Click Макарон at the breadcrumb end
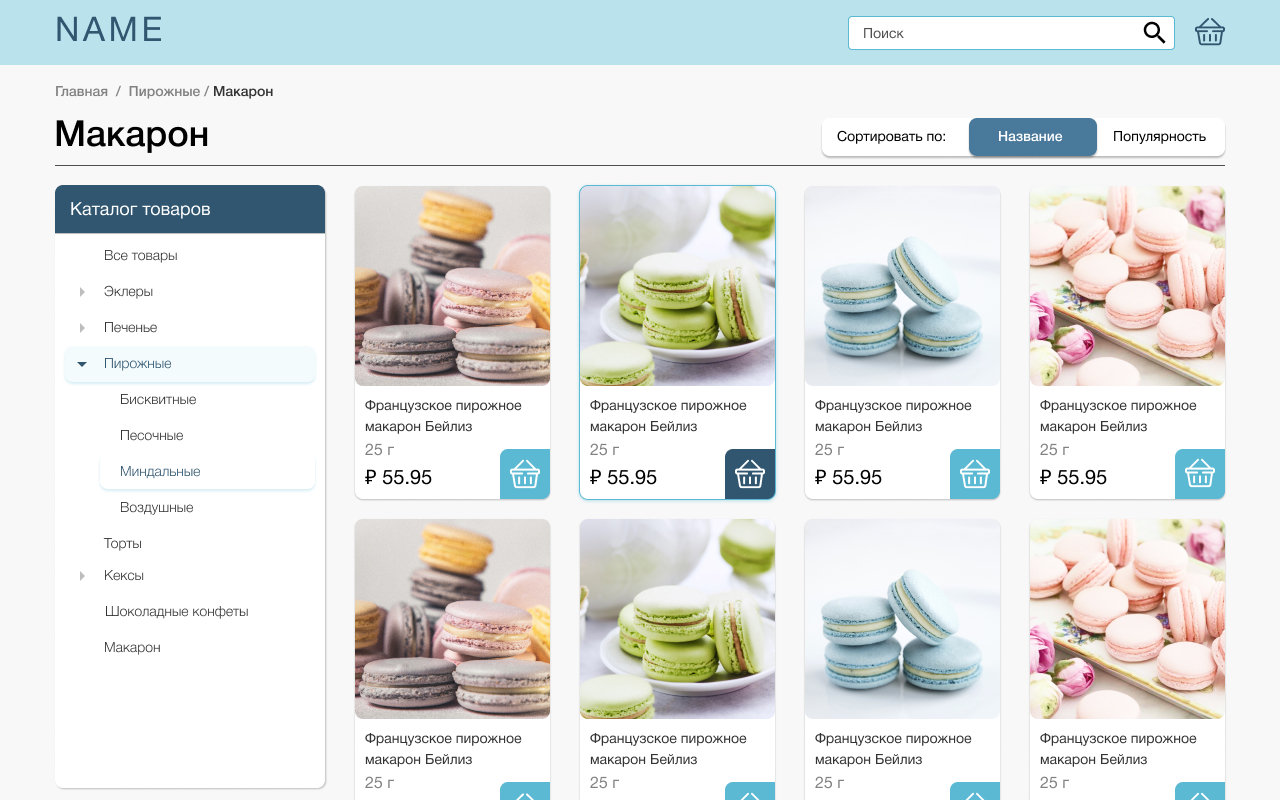 (x=243, y=91)
